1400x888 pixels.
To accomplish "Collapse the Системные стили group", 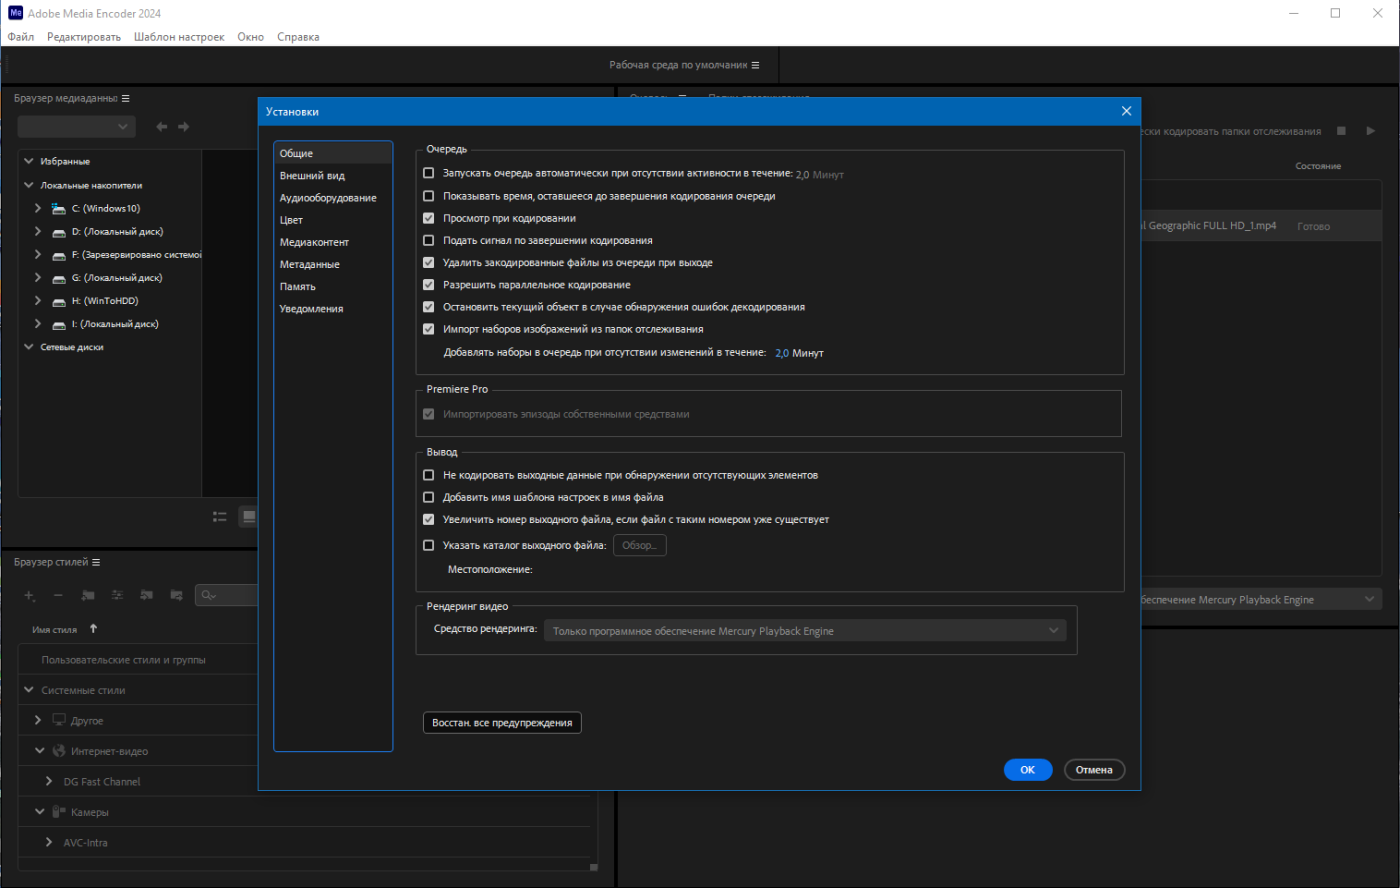I will coord(29,690).
